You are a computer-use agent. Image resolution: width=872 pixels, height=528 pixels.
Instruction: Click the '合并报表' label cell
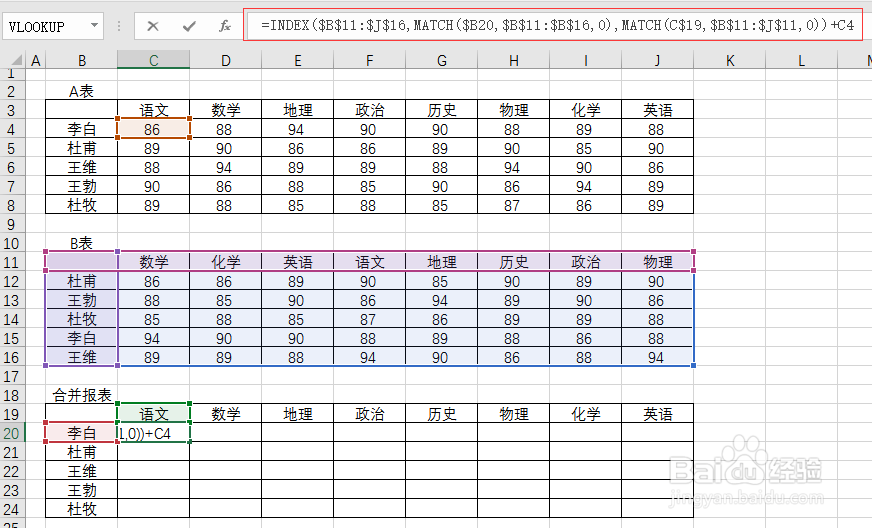tap(82, 395)
